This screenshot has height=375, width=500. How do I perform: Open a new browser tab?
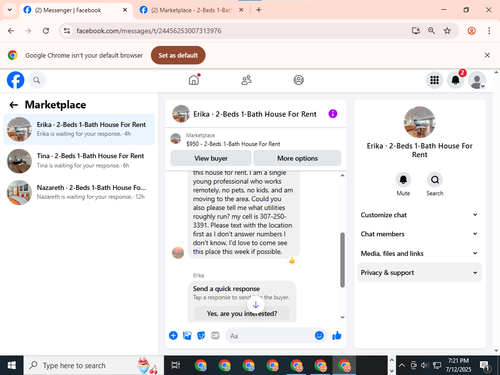point(259,10)
